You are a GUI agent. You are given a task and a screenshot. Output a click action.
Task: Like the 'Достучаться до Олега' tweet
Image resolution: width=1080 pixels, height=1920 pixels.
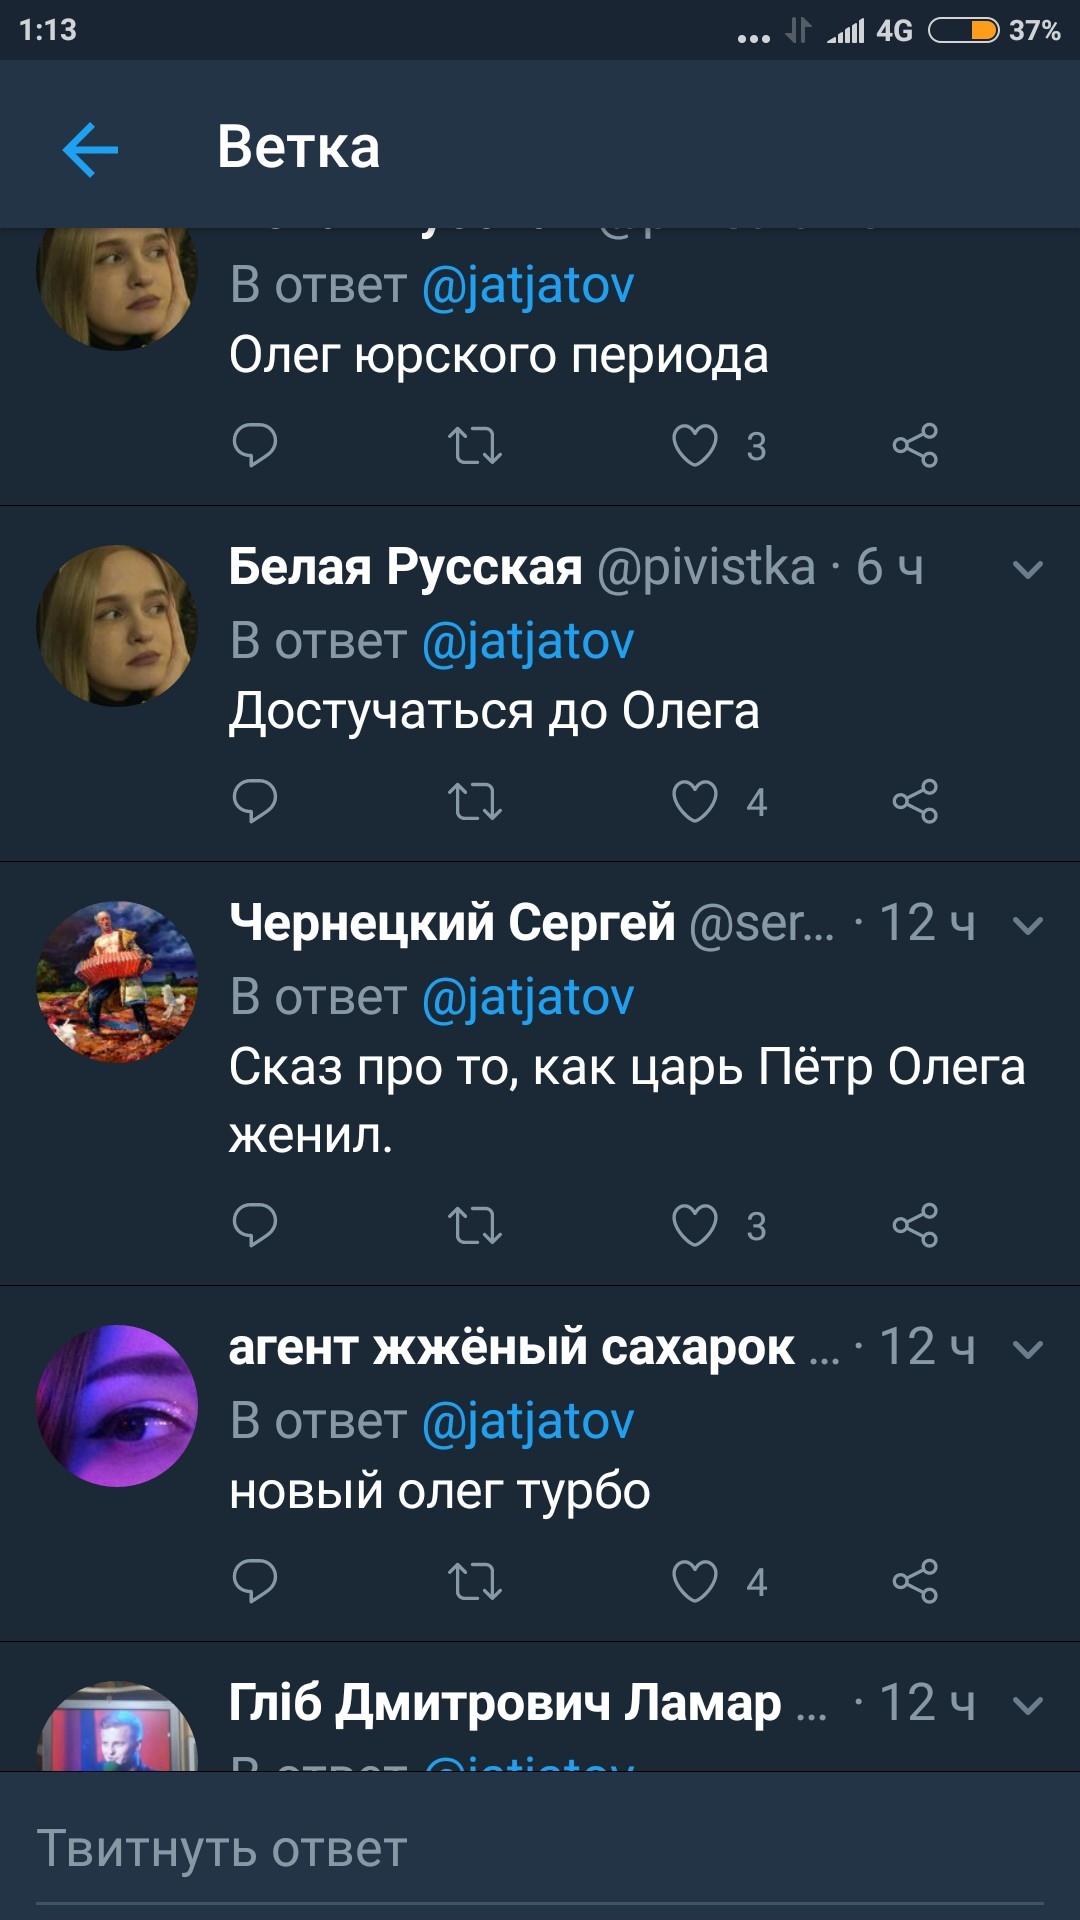tap(695, 801)
